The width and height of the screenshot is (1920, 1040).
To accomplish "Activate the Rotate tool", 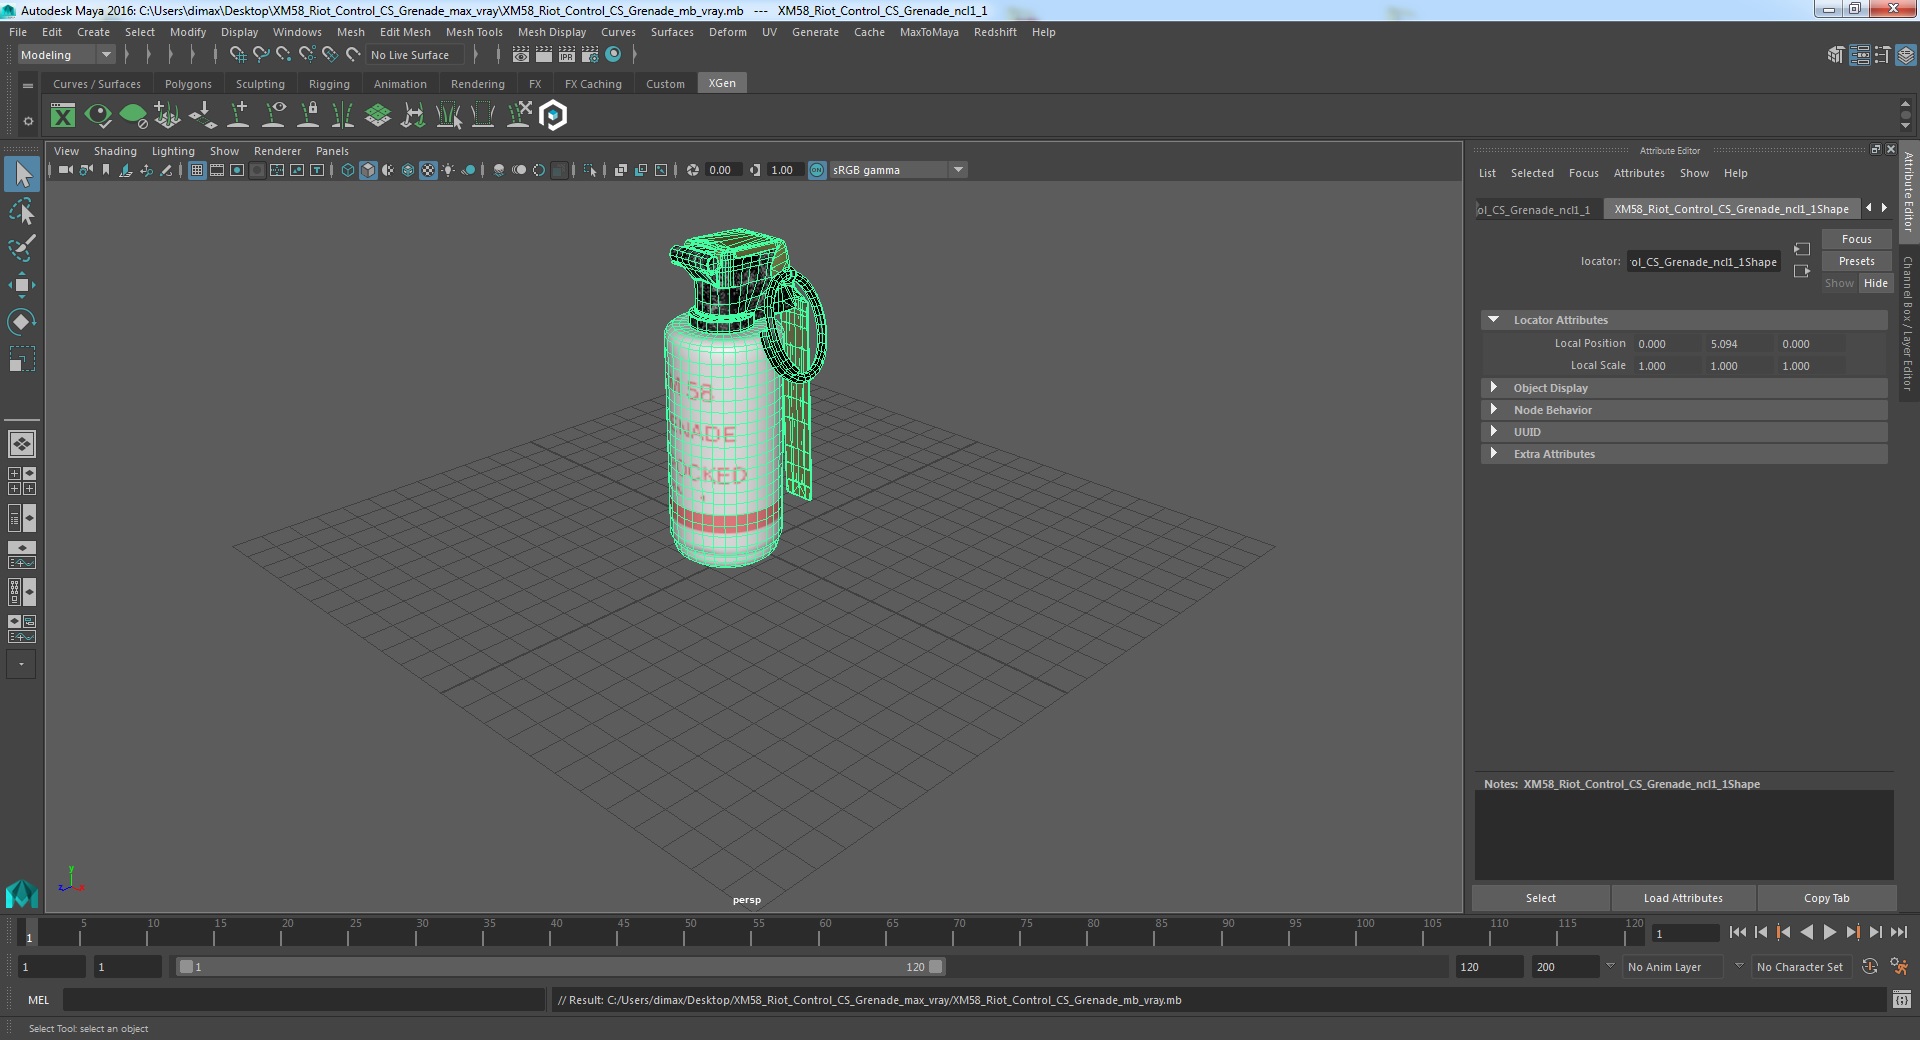I will 21,321.
